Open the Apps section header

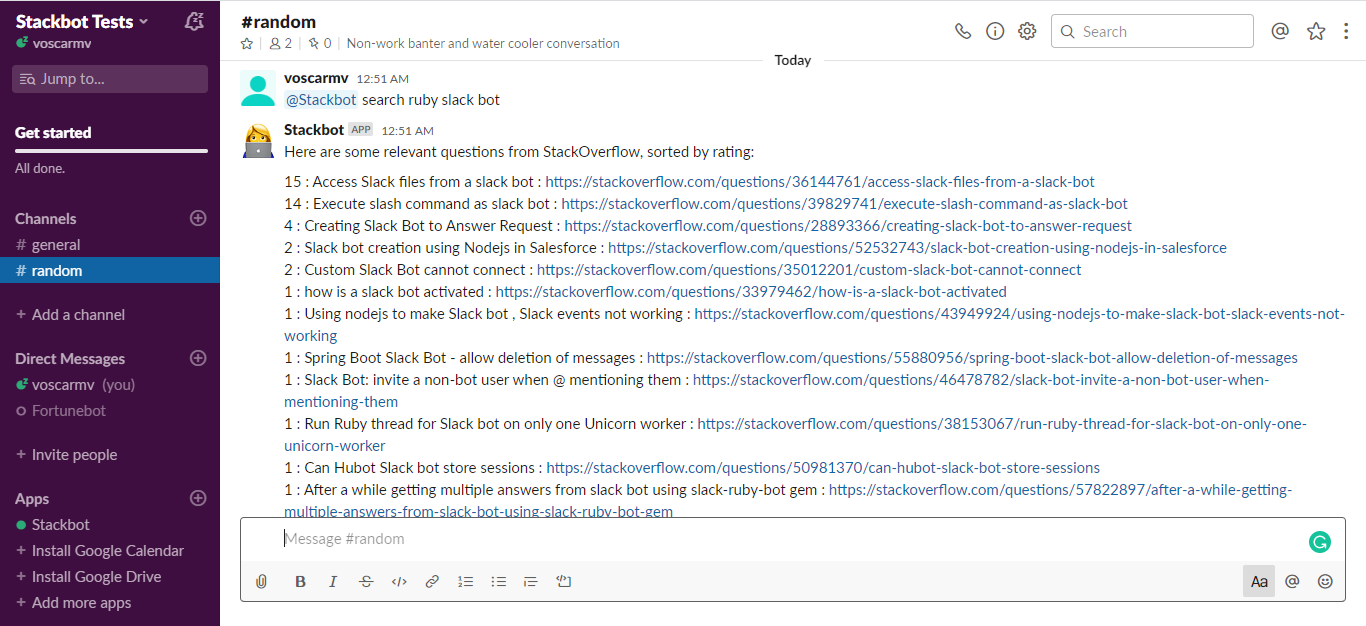(32, 499)
